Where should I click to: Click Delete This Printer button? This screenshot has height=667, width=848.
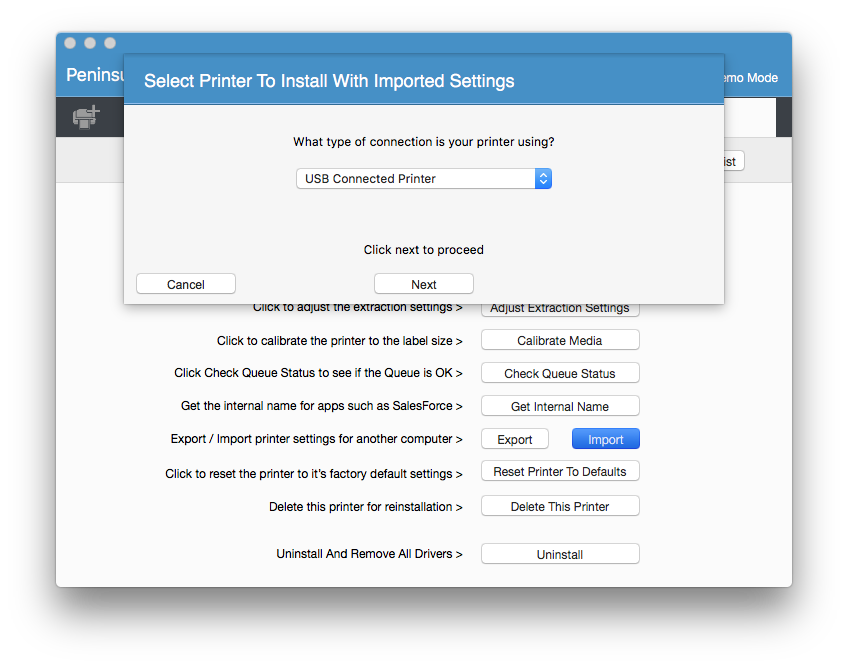560,506
